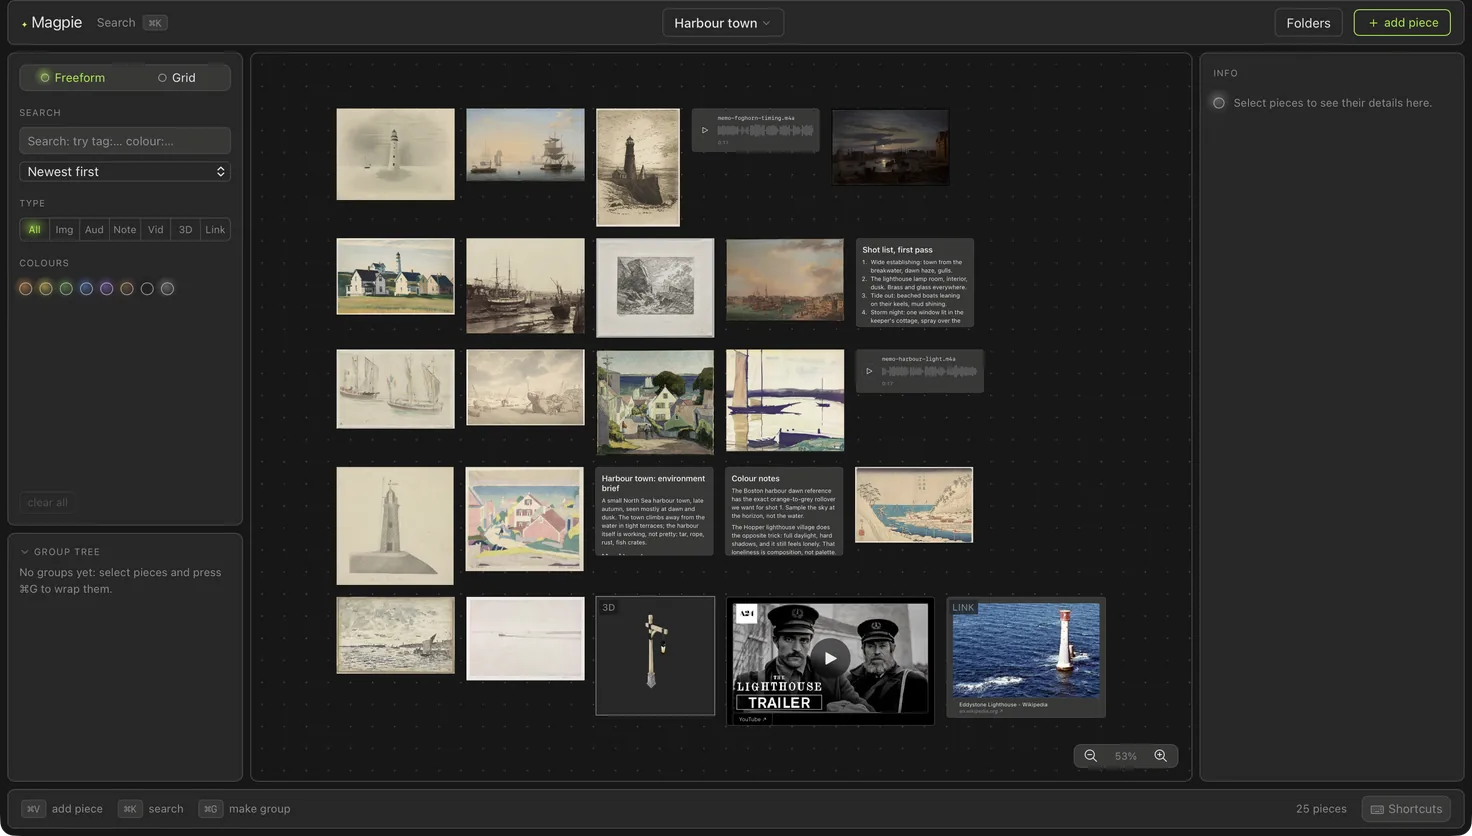Open the Shortcuts panel
The height and width of the screenshot is (836, 1472).
1406,809
